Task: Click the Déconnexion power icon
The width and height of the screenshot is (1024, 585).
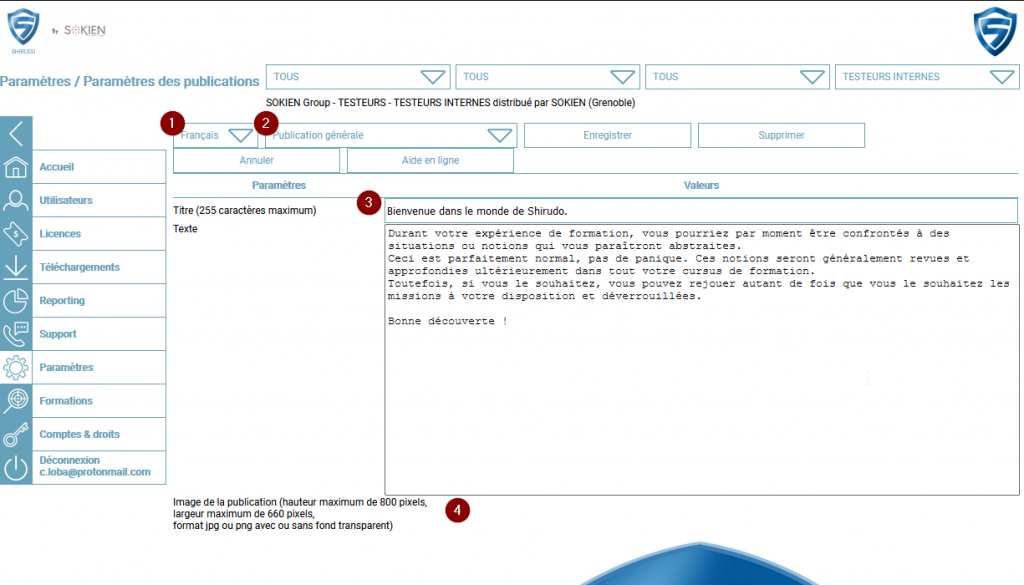Action: [x=16, y=467]
